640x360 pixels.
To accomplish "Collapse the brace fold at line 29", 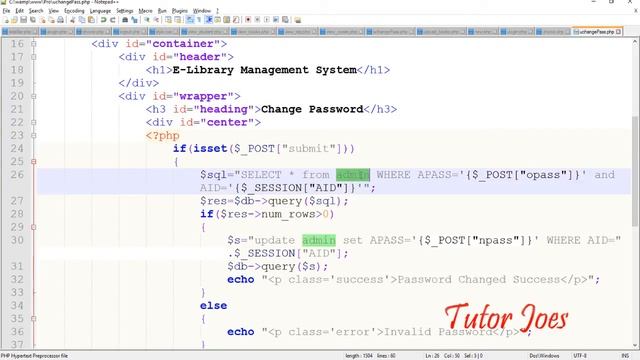I will click(x=33, y=227).
